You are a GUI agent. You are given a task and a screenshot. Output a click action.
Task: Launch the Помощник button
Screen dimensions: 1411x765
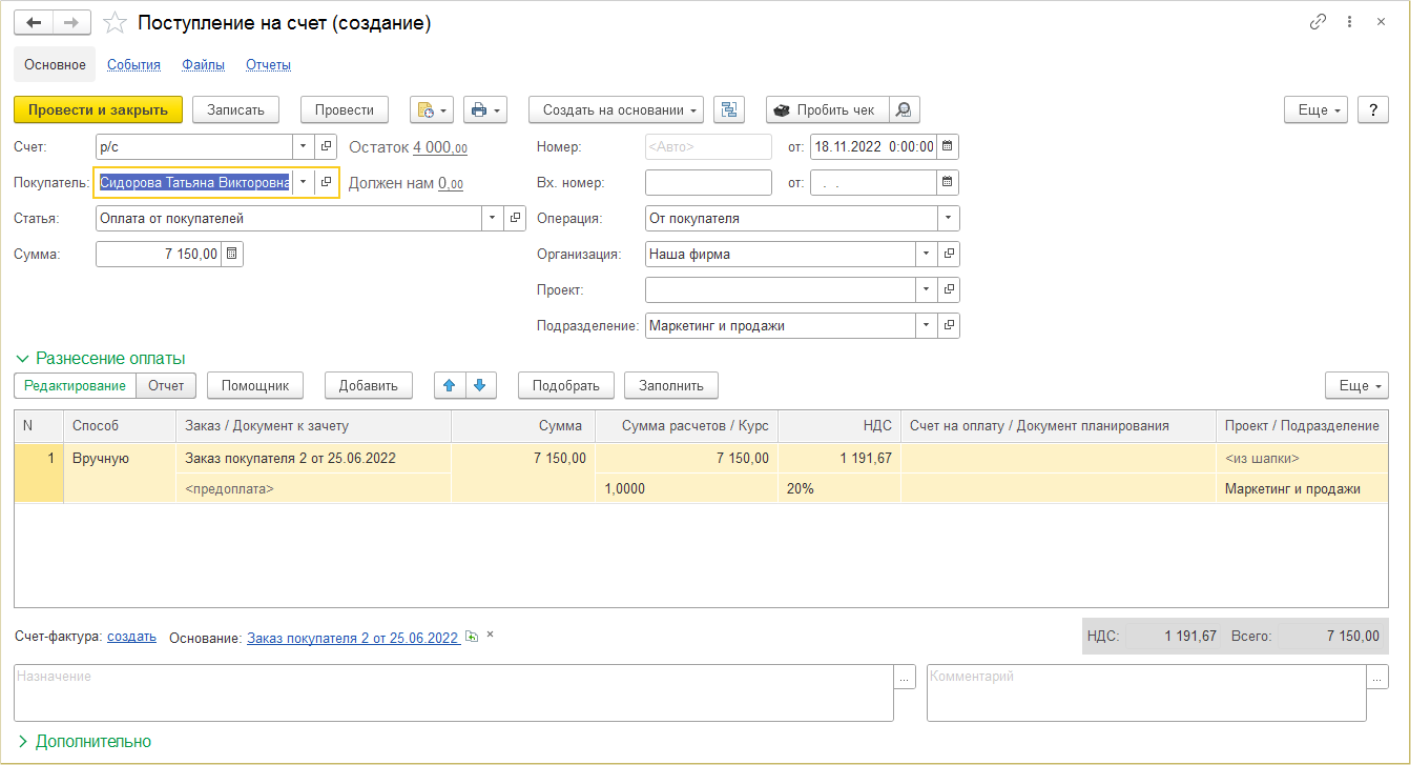pyautogui.click(x=255, y=385)
